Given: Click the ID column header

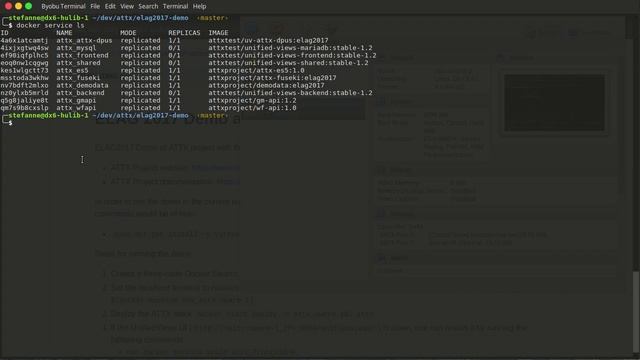Looking at the screenshot, I should [4, 33].
